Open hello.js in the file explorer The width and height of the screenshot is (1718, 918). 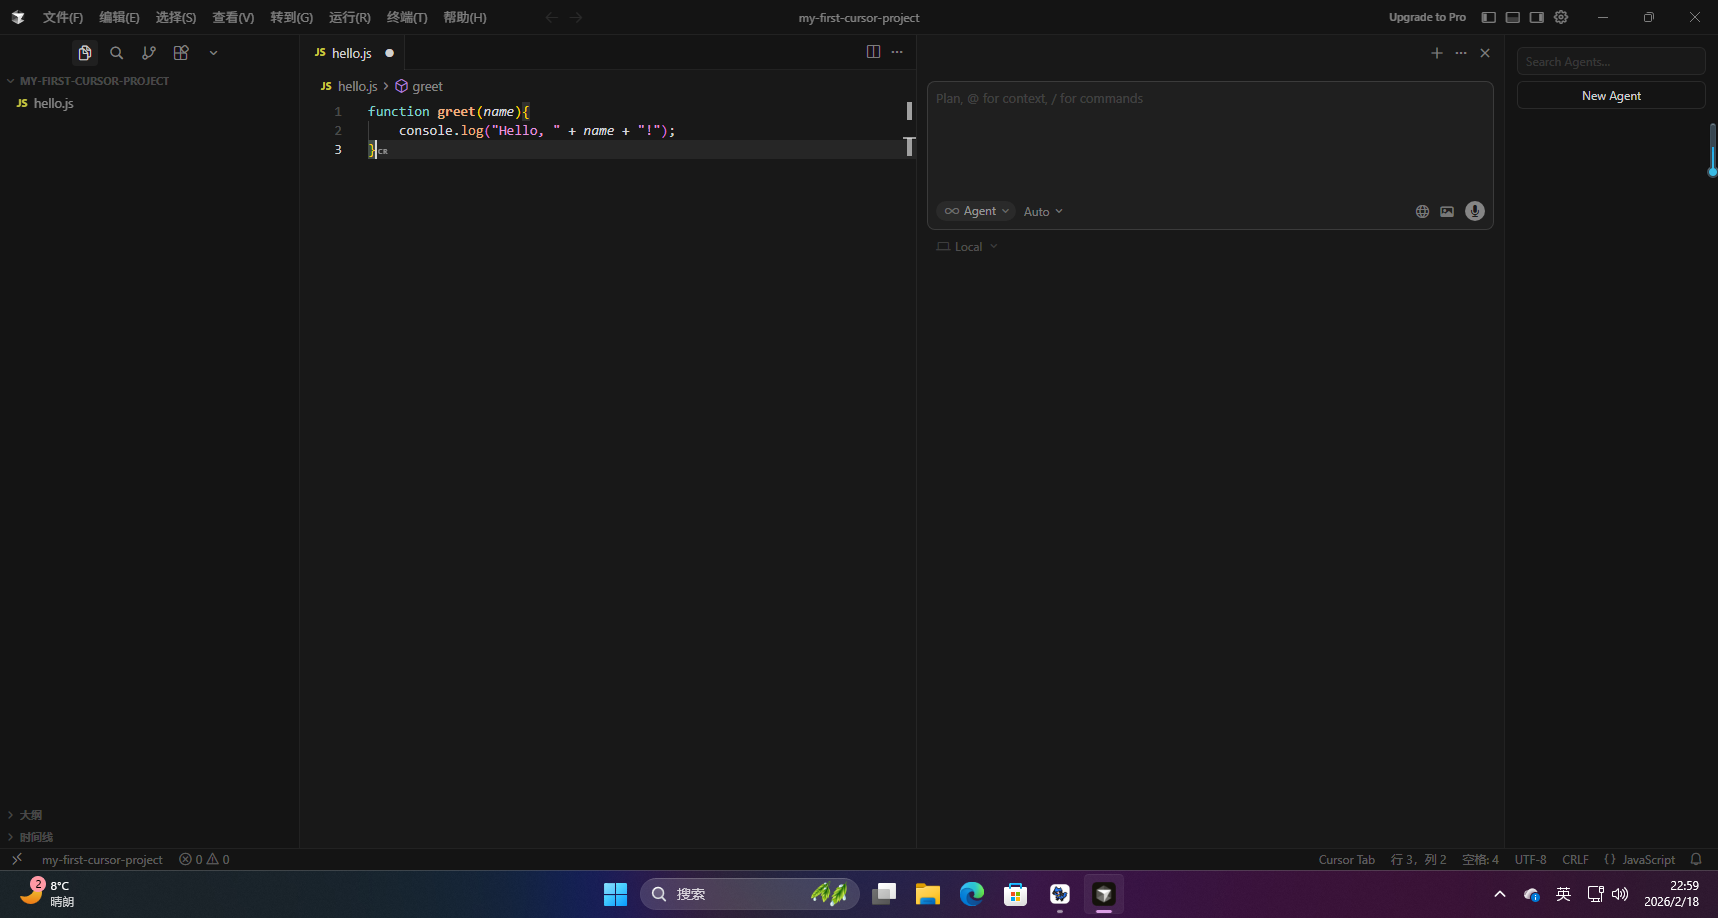[x=53, y=103]
